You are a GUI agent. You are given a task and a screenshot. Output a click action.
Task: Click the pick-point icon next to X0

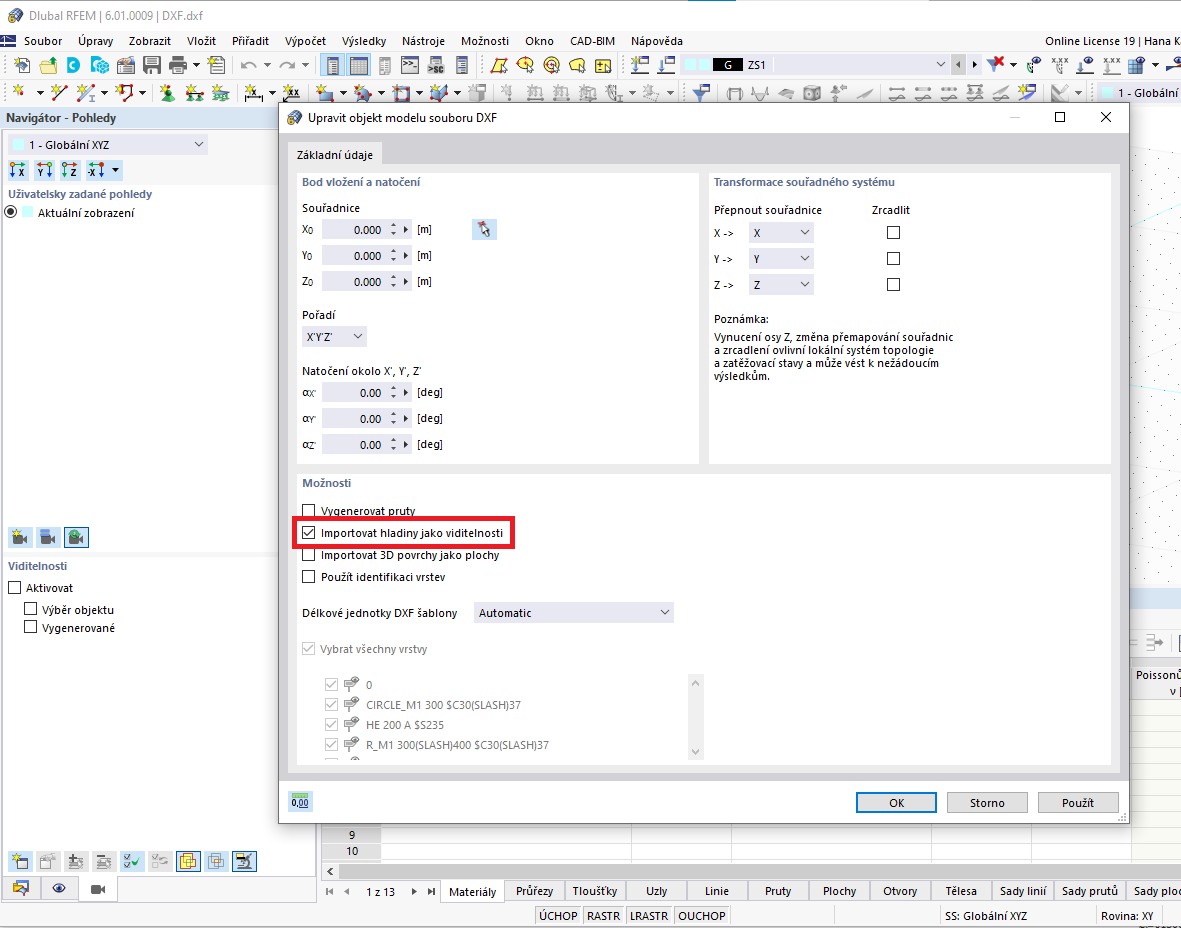[x=484, y=230]
